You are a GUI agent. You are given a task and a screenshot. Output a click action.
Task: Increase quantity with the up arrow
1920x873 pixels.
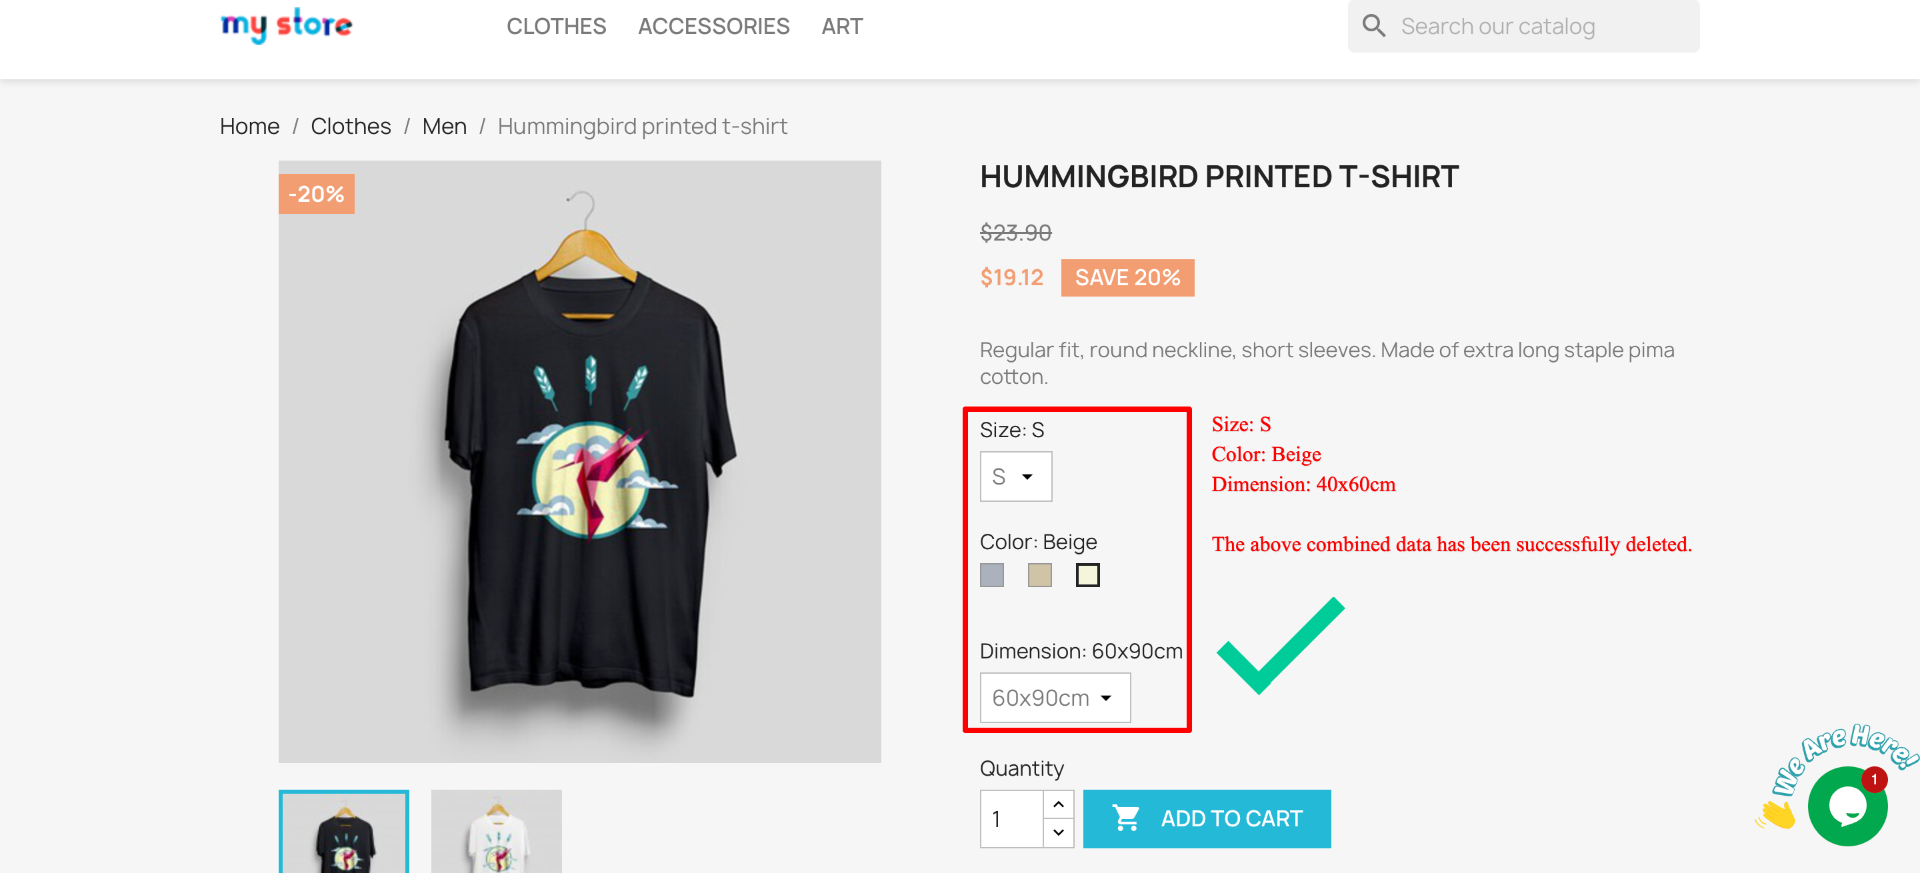[1058, 804]
